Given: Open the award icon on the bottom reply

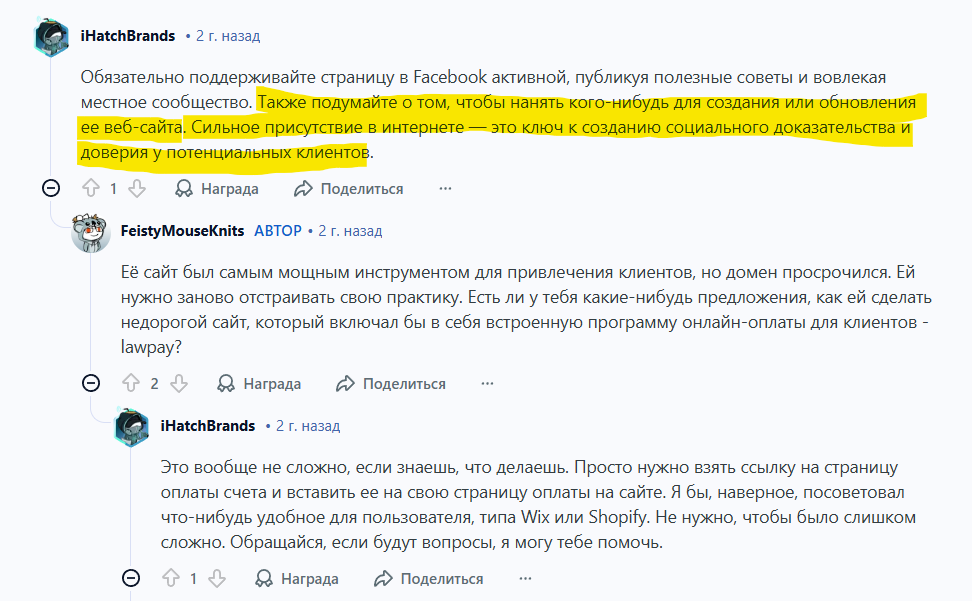Looking at the screenshot, I should (x=263, y=578).
